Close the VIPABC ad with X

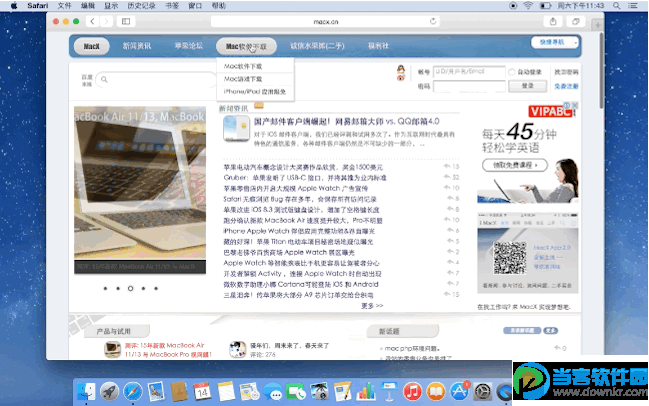tap(574, 106)
